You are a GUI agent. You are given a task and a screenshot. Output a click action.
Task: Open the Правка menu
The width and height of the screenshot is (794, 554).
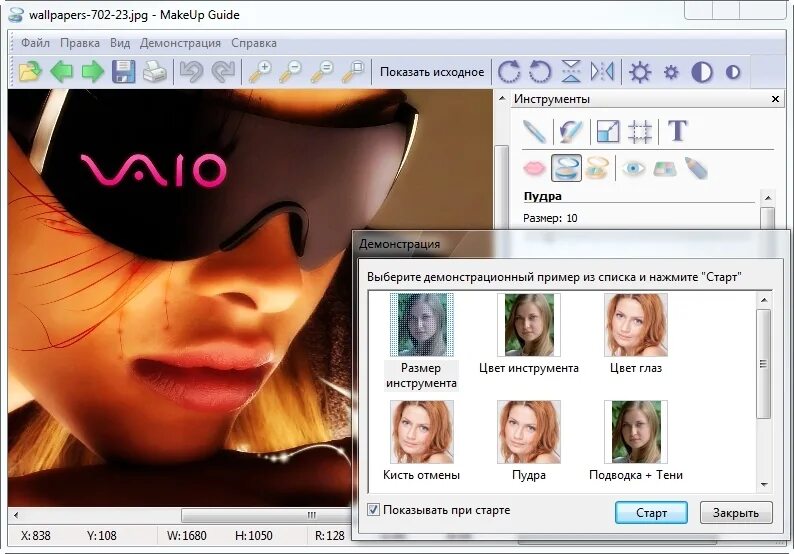pos(80,43)
